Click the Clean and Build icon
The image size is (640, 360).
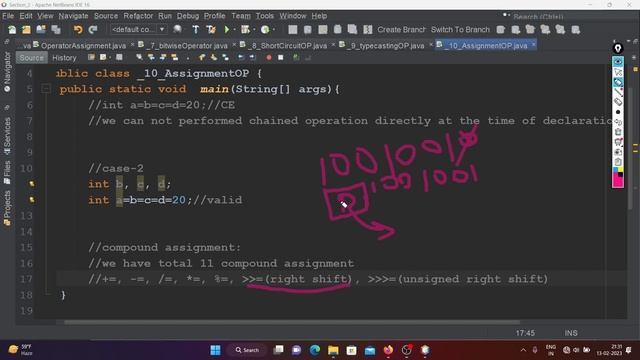211,29
